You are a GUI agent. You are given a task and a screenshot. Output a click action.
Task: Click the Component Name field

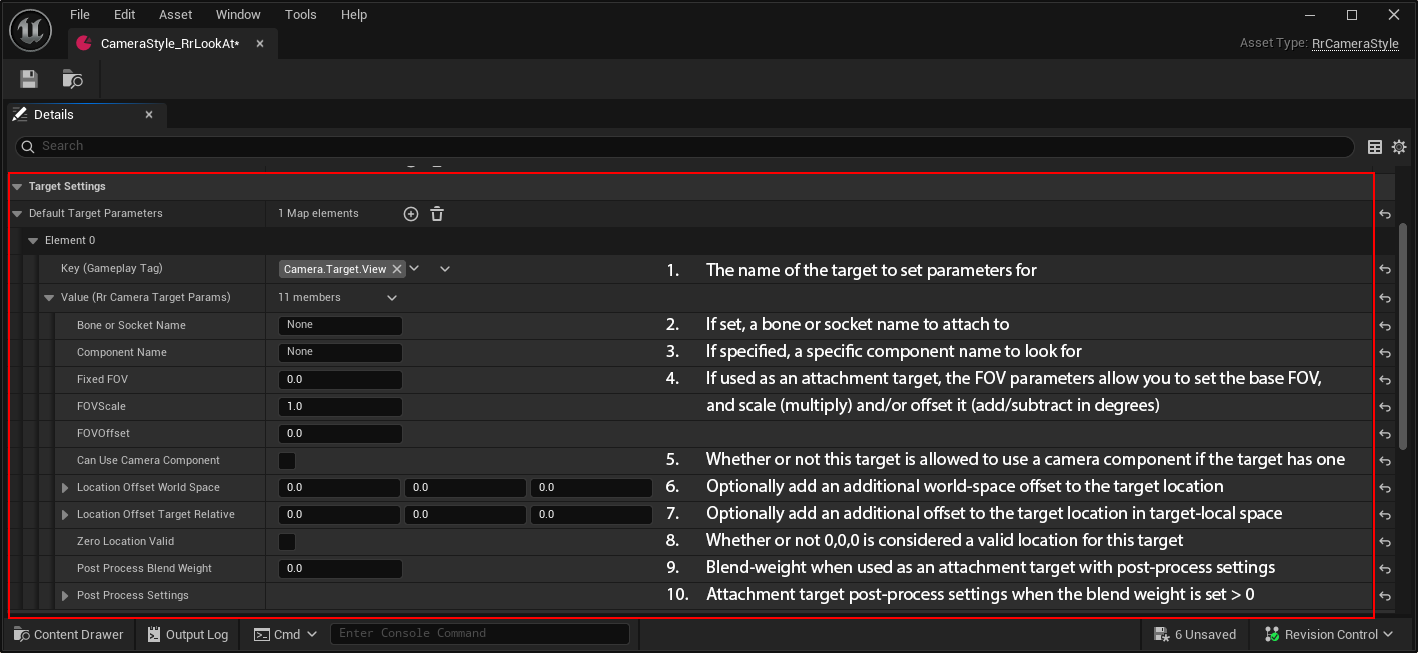click(x=340, y=353)
